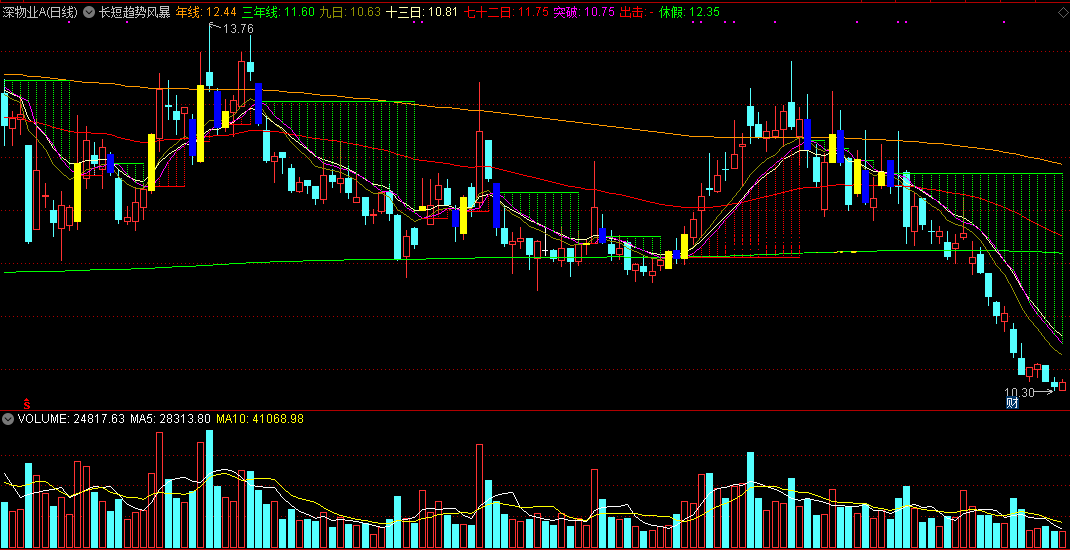Image resolution: width=1070 pixels, height=550 pixels.
Task: Click the VOLUME: 24817.63 value
Action: 71,418
